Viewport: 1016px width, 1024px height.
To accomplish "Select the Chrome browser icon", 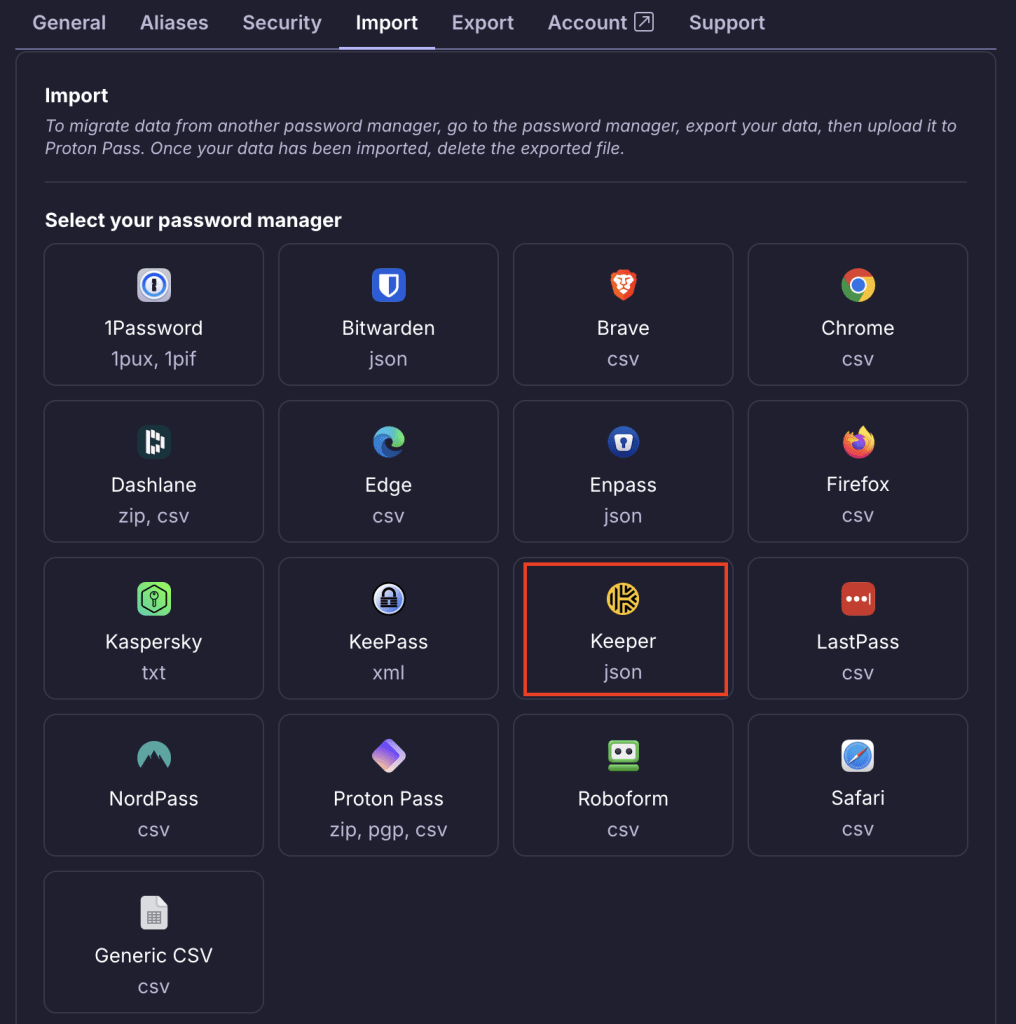I will coord(858,285).
